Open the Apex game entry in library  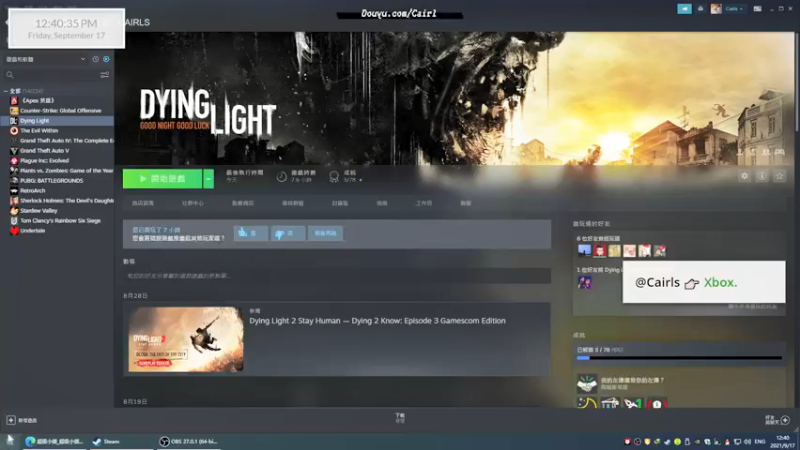click(37, 101)
